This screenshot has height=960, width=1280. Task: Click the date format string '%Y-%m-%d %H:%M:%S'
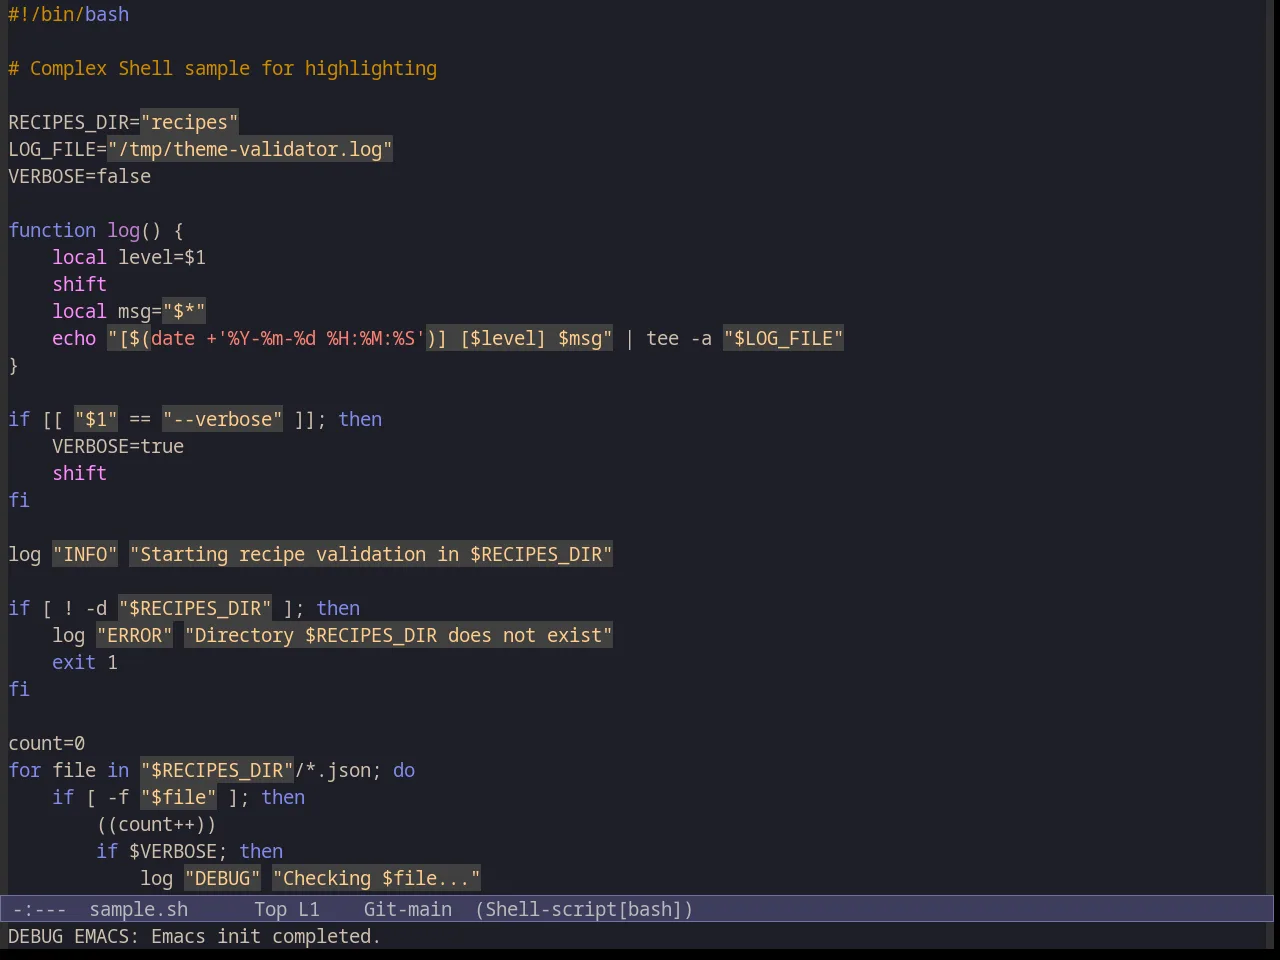tap(321, 338)
